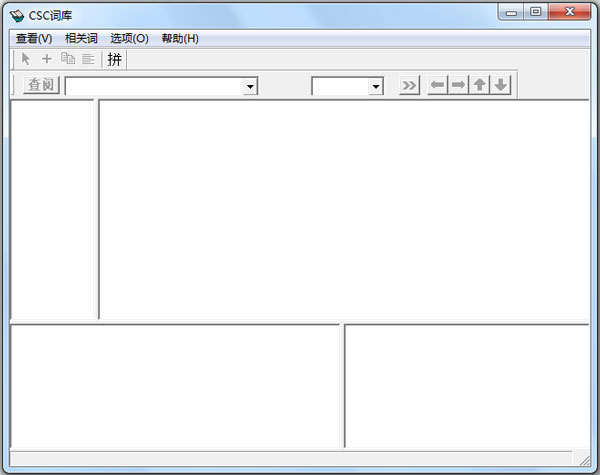Click the up arrow navigation button

click(479, 85)
